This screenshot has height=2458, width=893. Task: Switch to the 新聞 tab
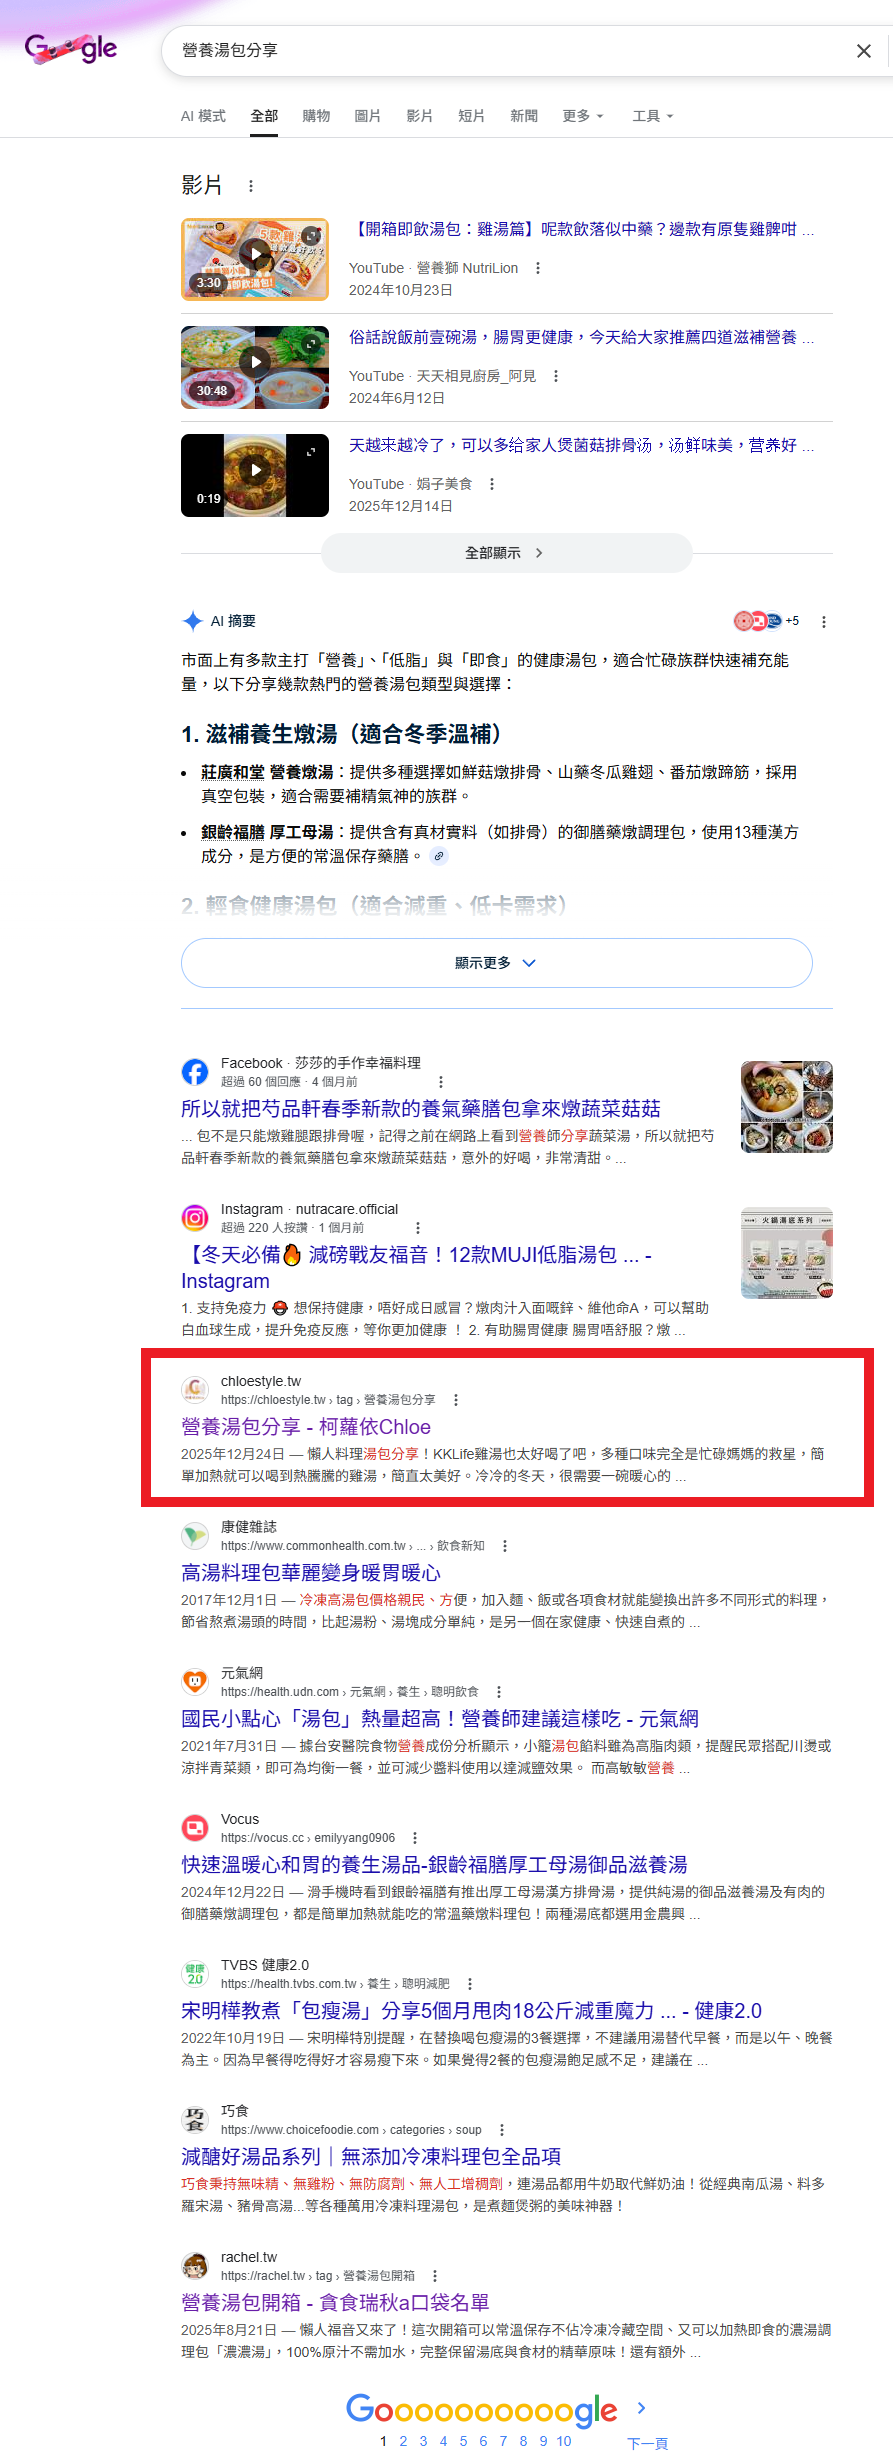524,116
